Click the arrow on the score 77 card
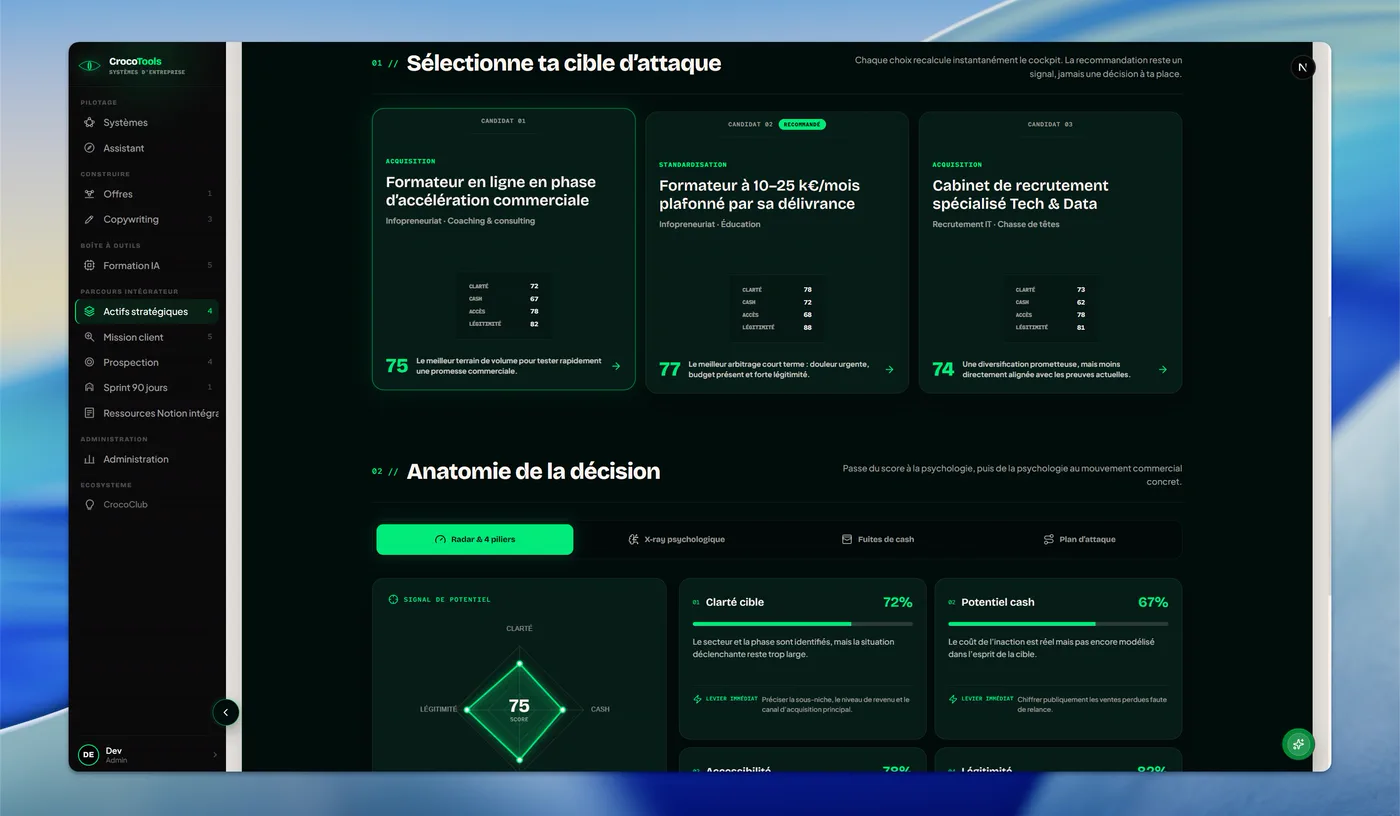Viewport: 1400px width, 816px height. coord(889,369)
